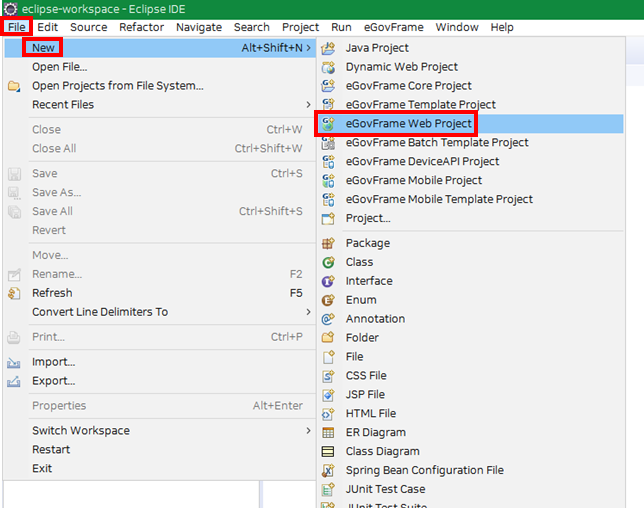Screen dimensions: 644x508
Task: Select Dynamic Web Project entry
Action: point(471,67)
